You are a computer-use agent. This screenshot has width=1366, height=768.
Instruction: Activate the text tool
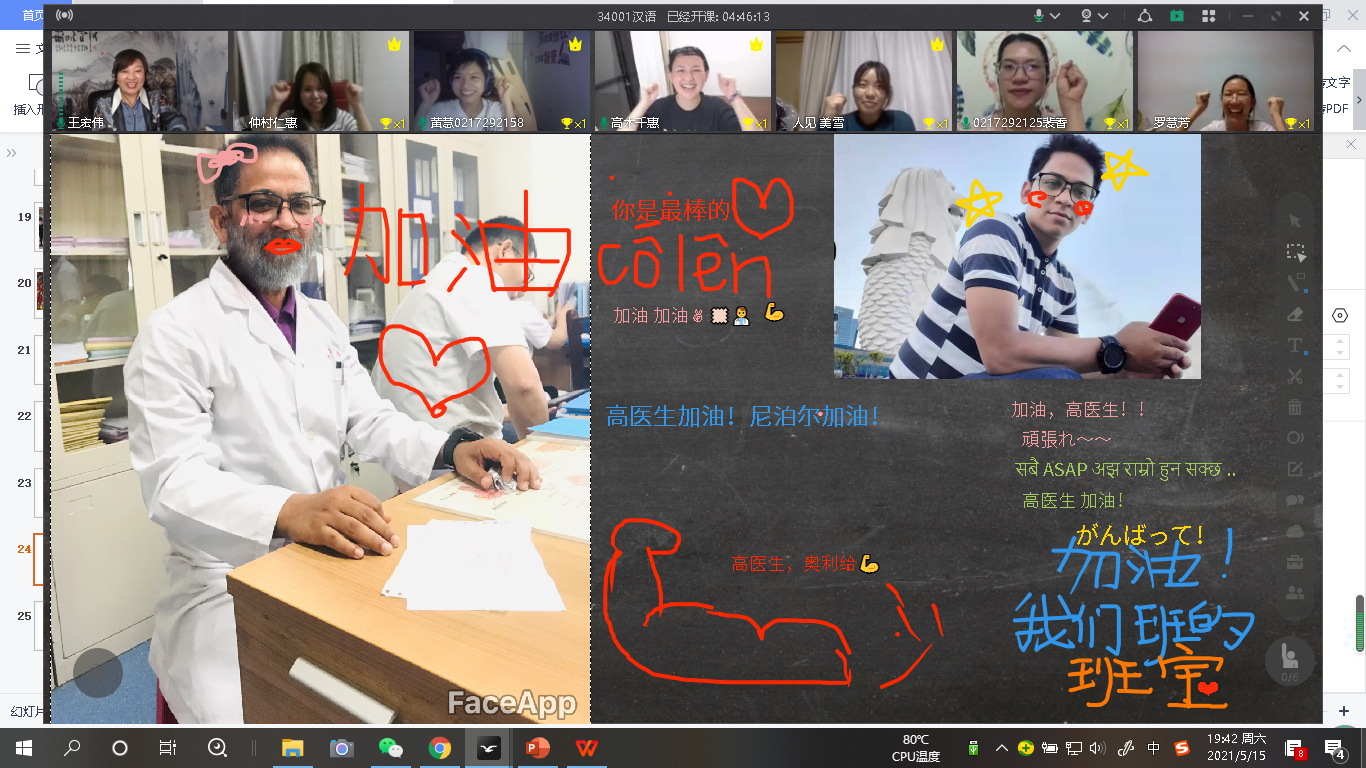pyautogui.click(x=1295, y=345)
